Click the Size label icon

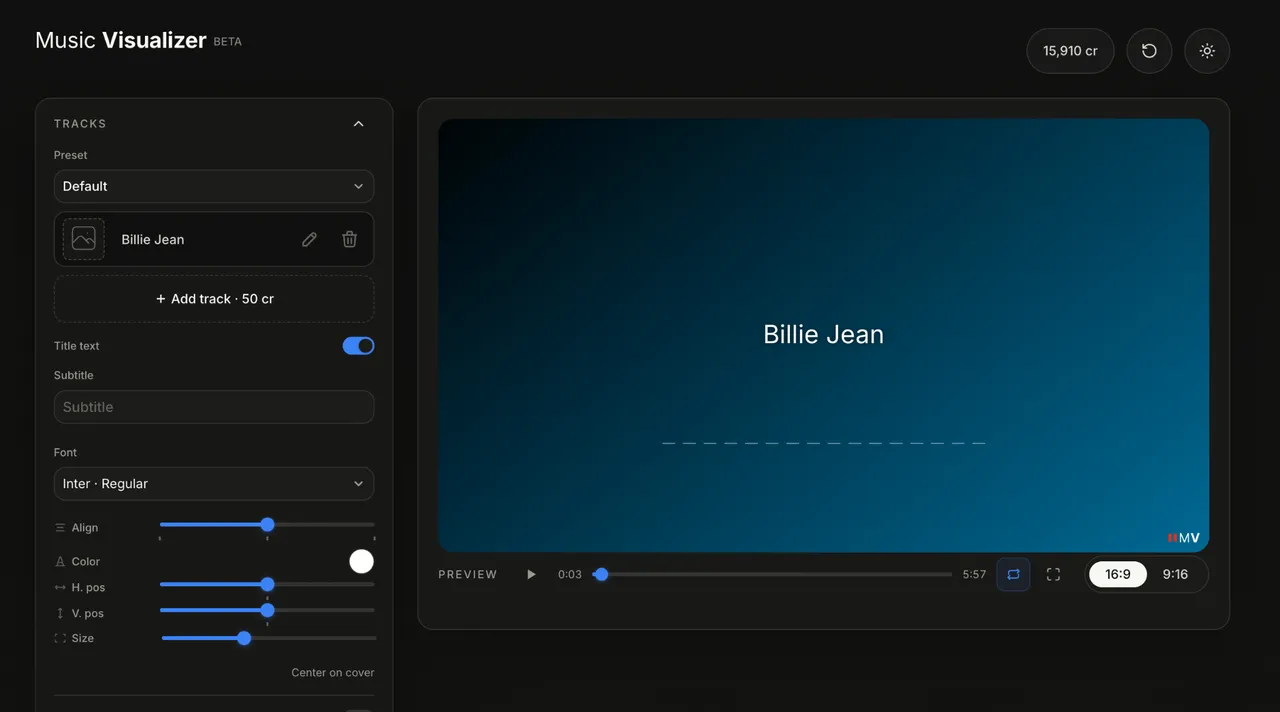tap(60, 638)
